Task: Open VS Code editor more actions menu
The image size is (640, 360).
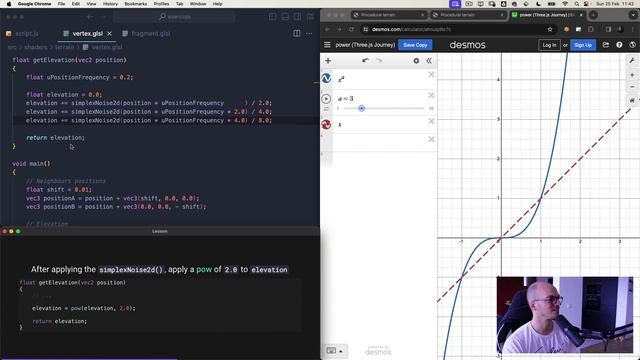Action: tap(309, 33)
